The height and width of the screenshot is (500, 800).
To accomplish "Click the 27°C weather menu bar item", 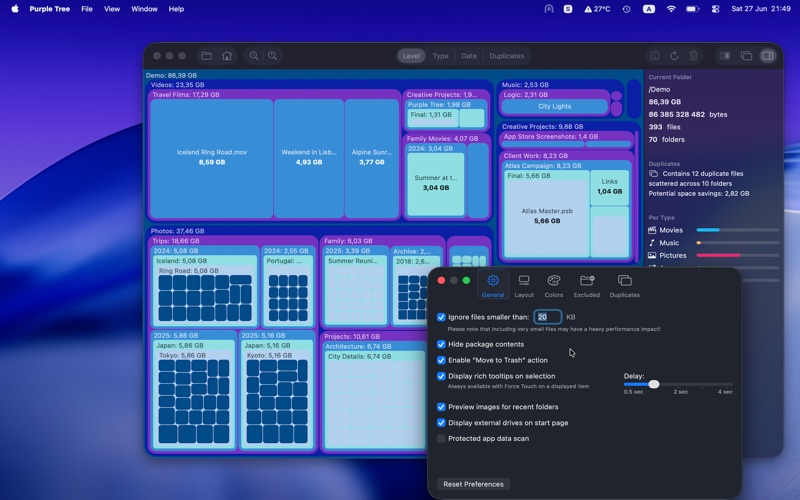I will click(x=597, y=9).
